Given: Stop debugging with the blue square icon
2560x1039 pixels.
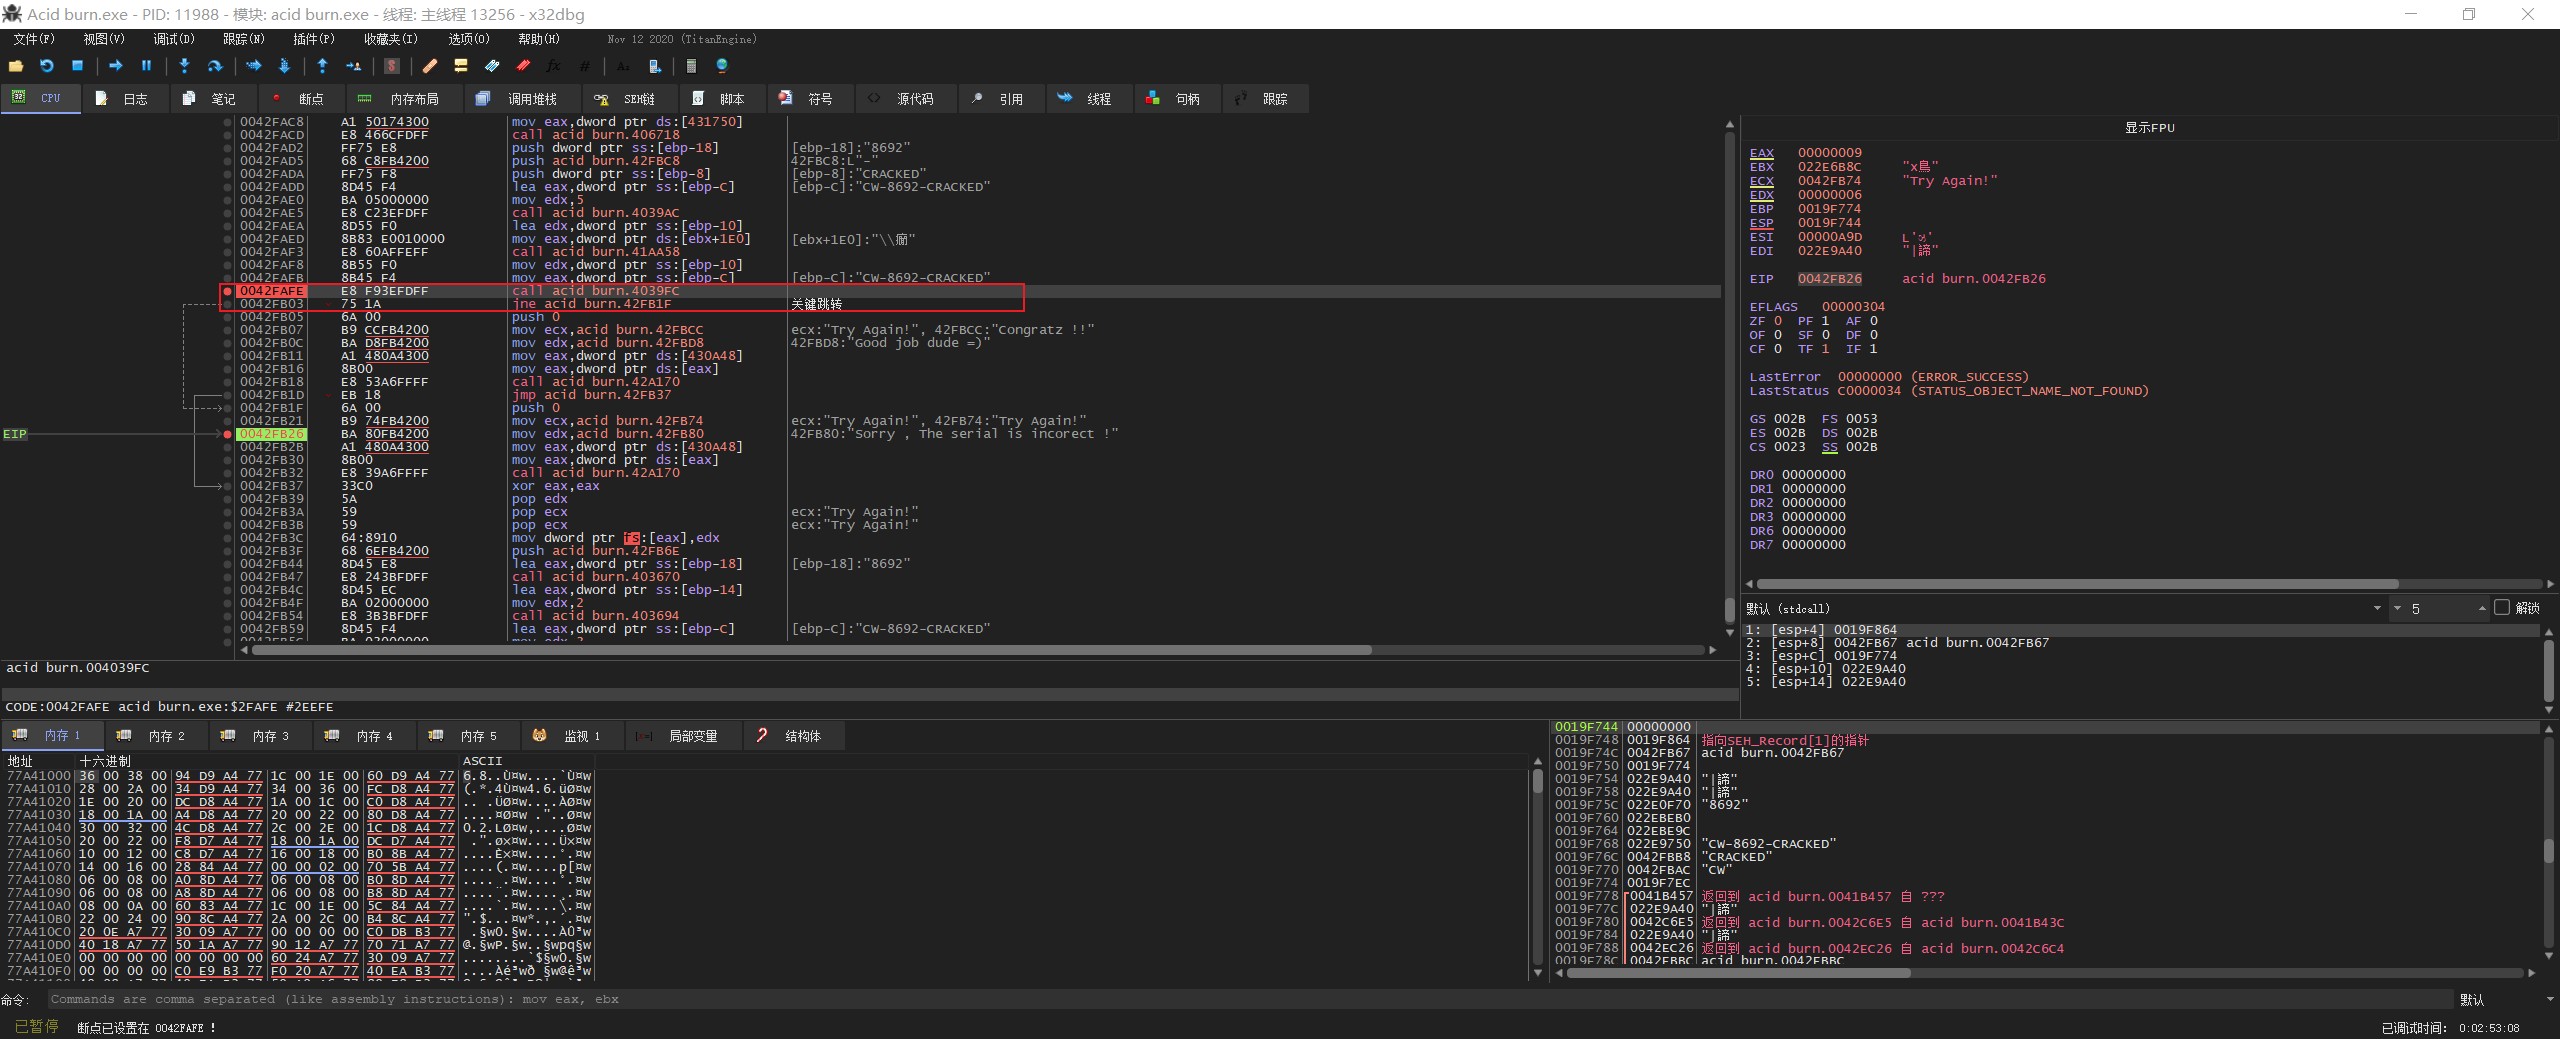Looking at the screenshot, I should (x=77, y=66).
